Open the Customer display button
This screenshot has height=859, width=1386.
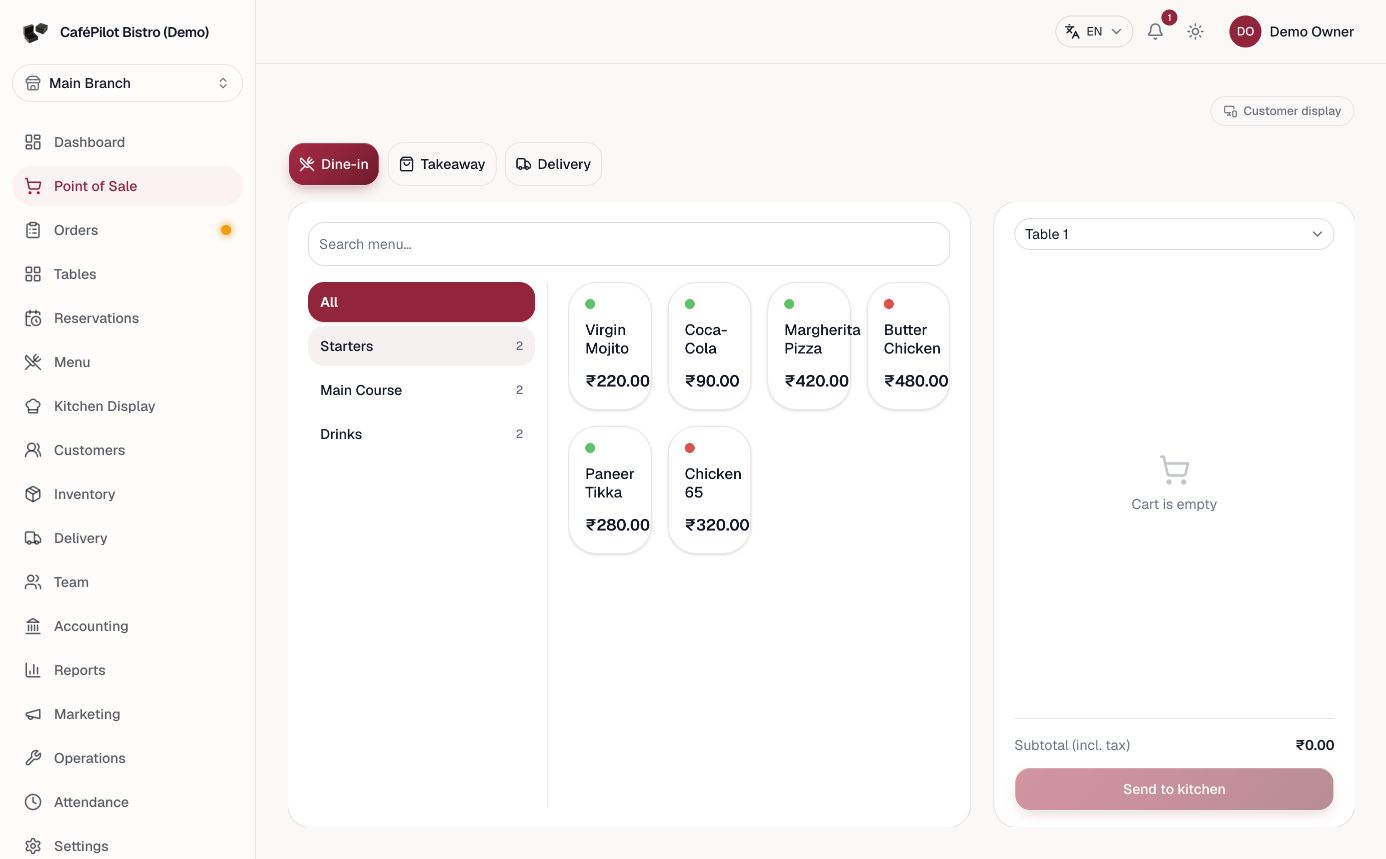click(x=1282, y=111)
